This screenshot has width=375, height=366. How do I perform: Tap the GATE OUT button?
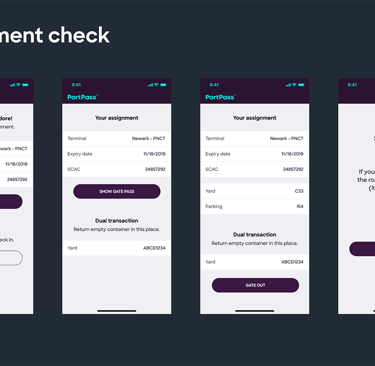(255, 285)
